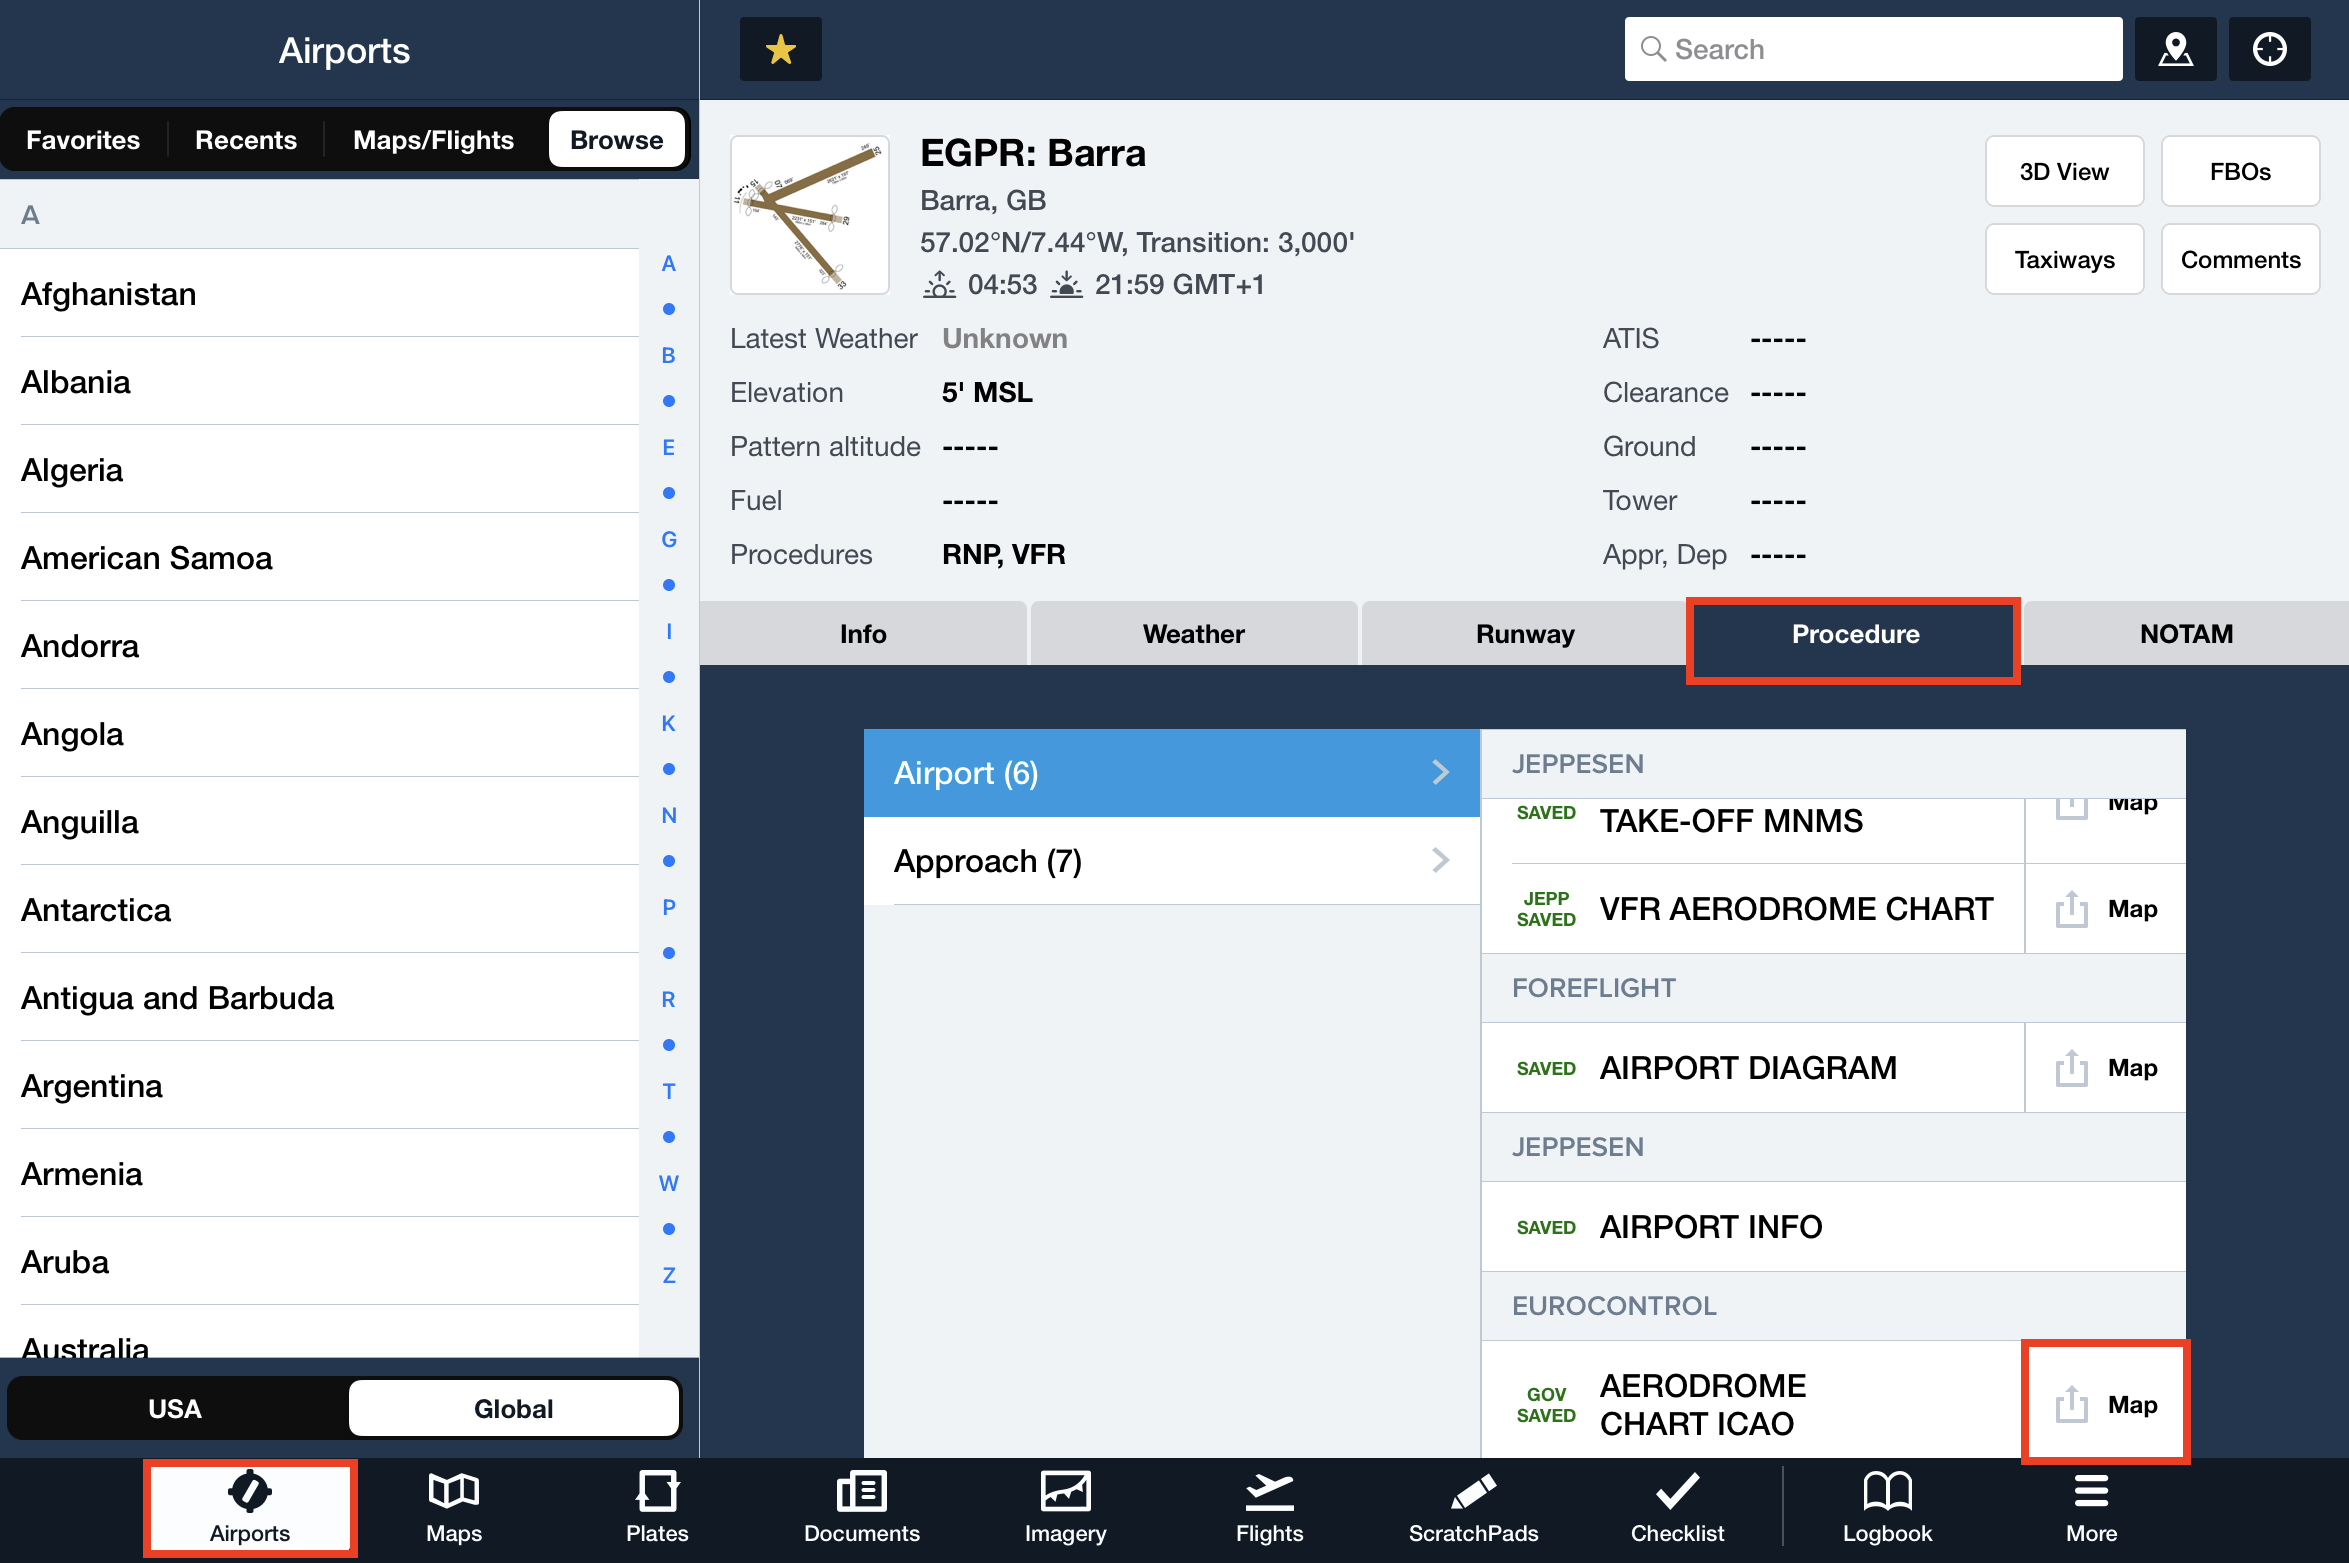Select Afghanistan from country list
2349x1563 pixels.
click(x=320, y=294)
